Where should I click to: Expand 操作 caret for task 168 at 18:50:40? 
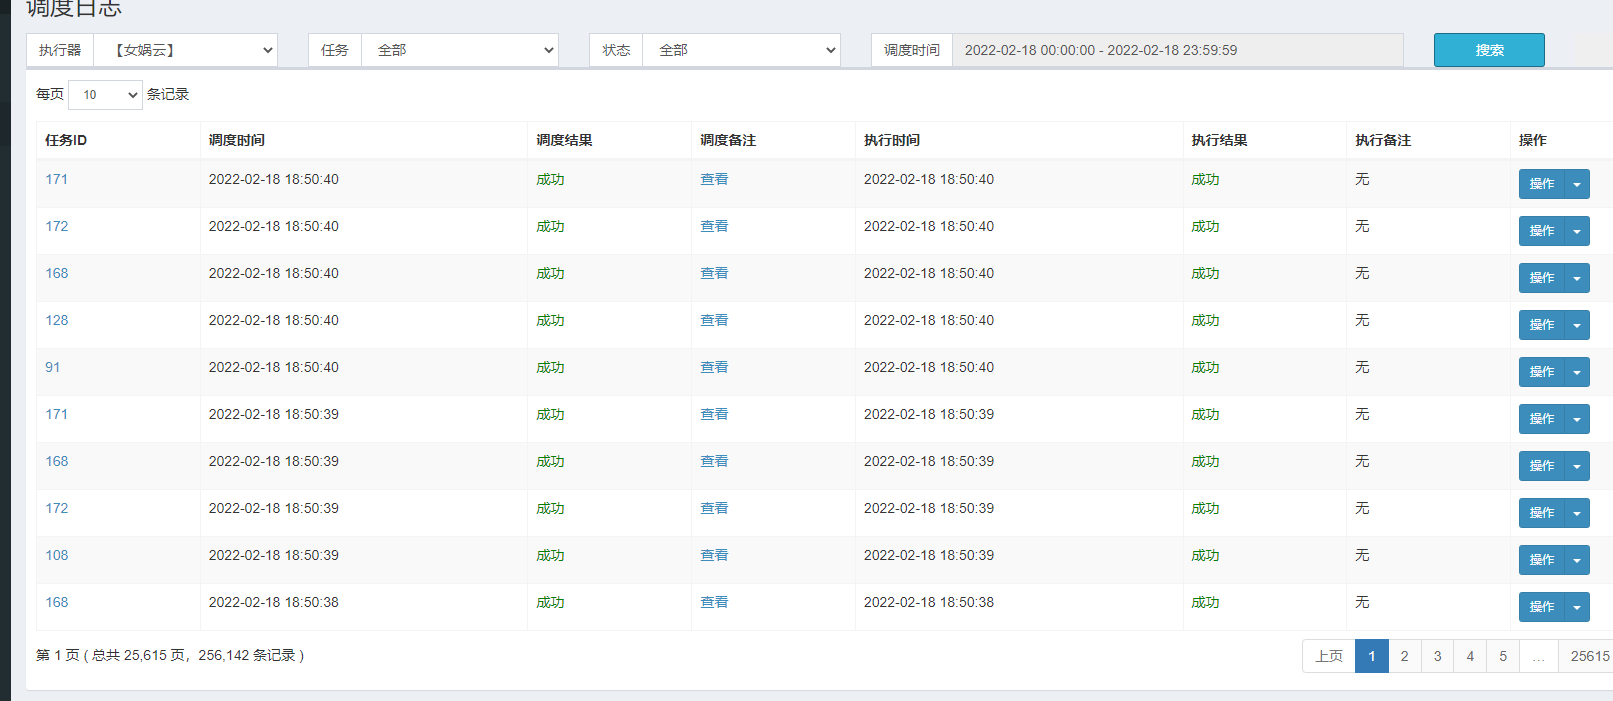(1577, 278)
